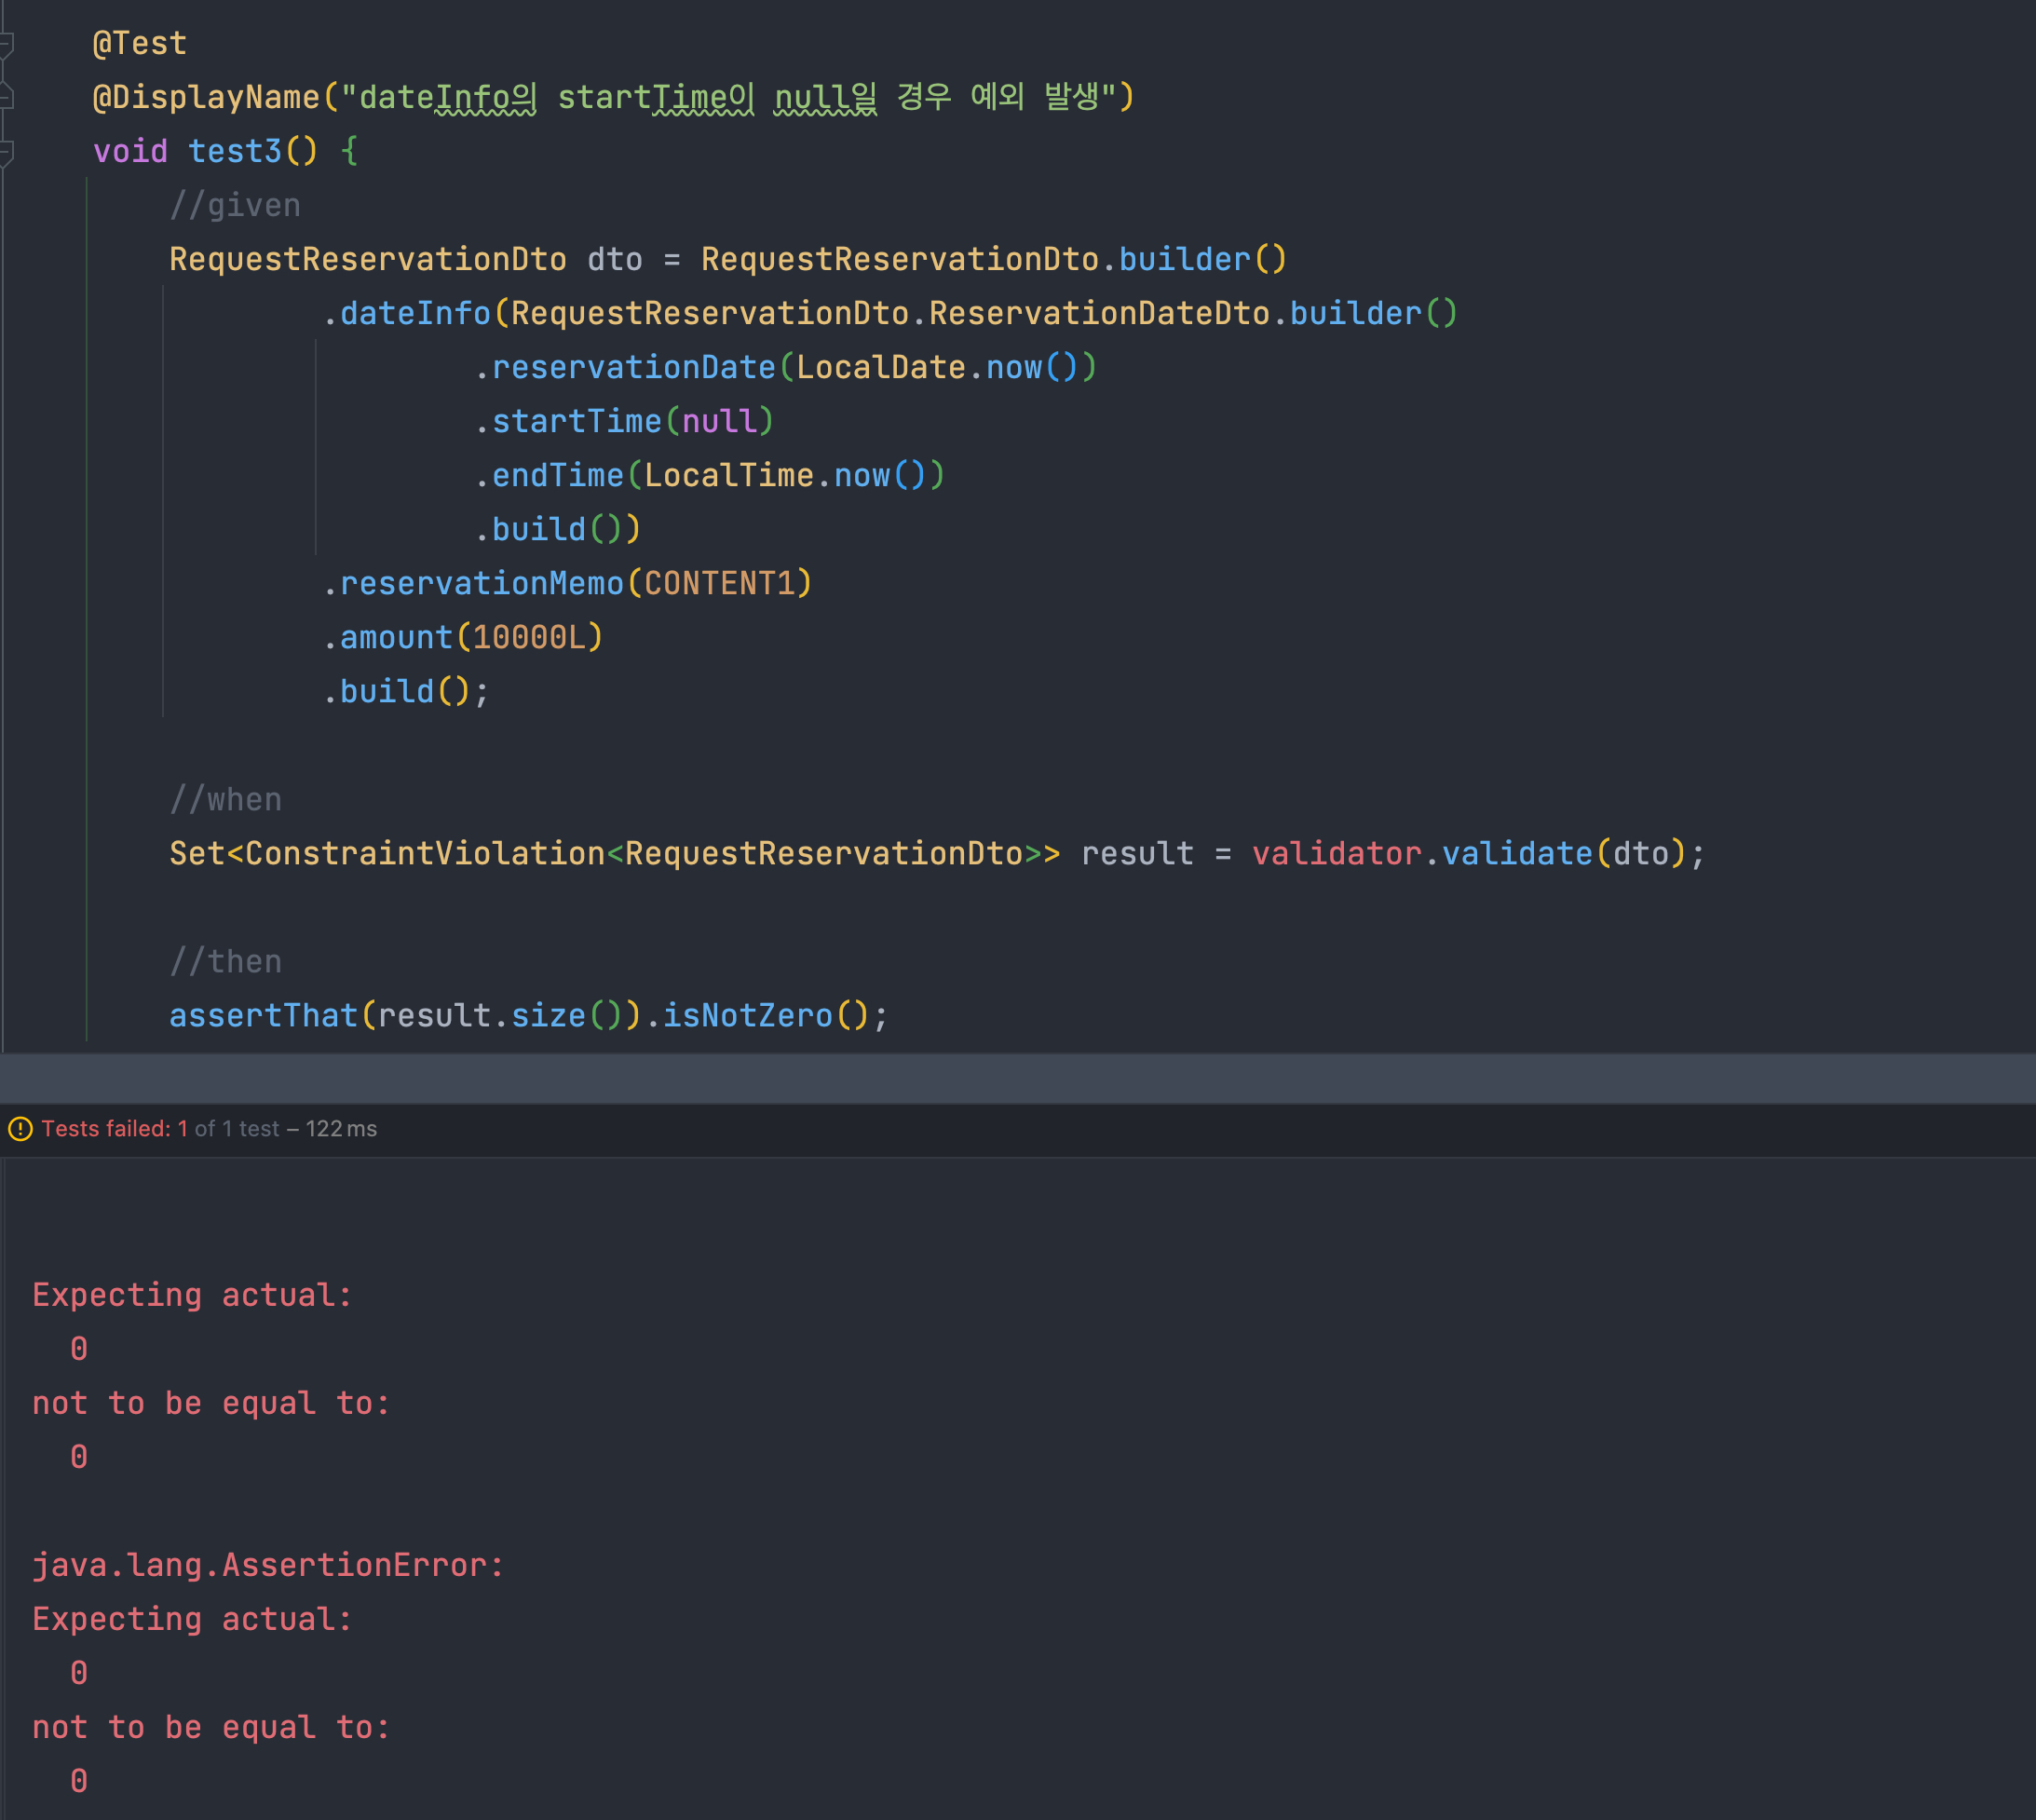Collapse the test3 method fold marker
The width and height of the screenshot is (2036, 1820).
tap(6, 152)
